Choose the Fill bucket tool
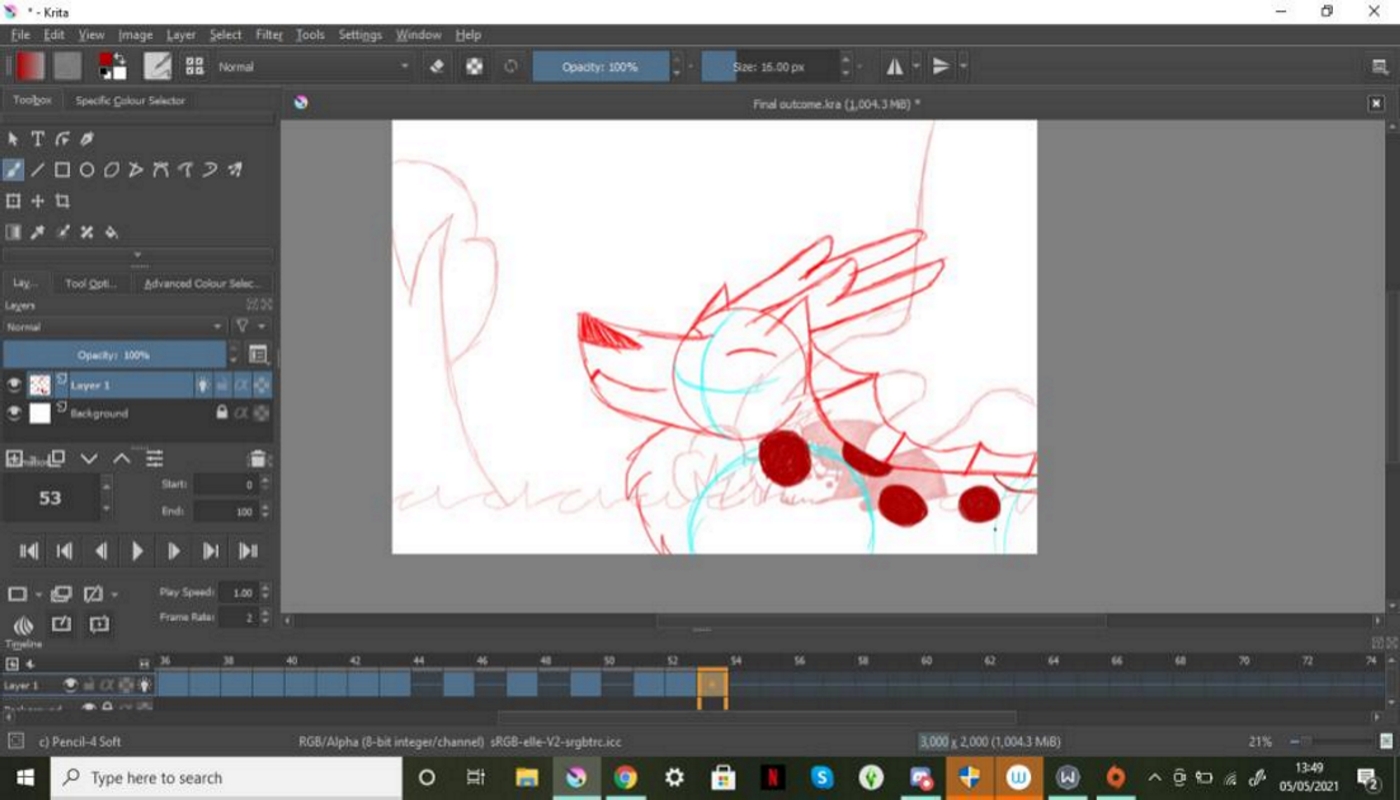1400x800 pixels. [111, 232]
